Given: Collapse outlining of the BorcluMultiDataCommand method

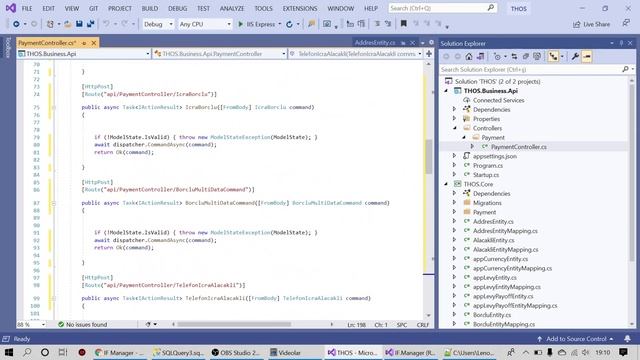Looking at the screenshot, I should 53,203.
